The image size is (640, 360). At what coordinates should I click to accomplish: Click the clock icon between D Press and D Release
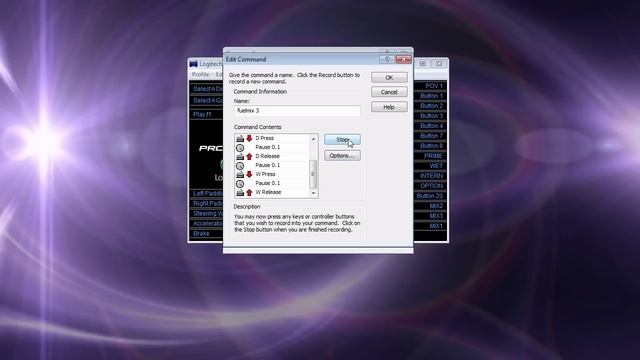pyautogui.click(x=240, y=147)
